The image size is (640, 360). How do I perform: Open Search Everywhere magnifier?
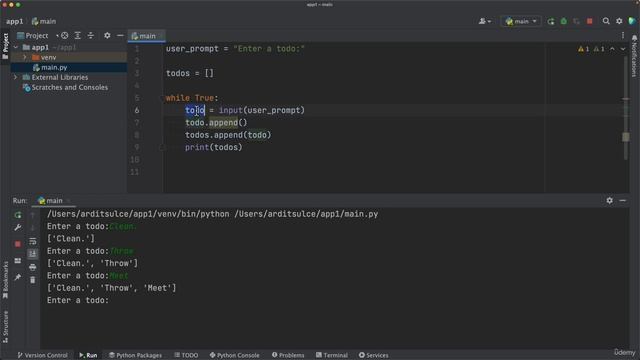pyautogui.click(x=606, y=21)
